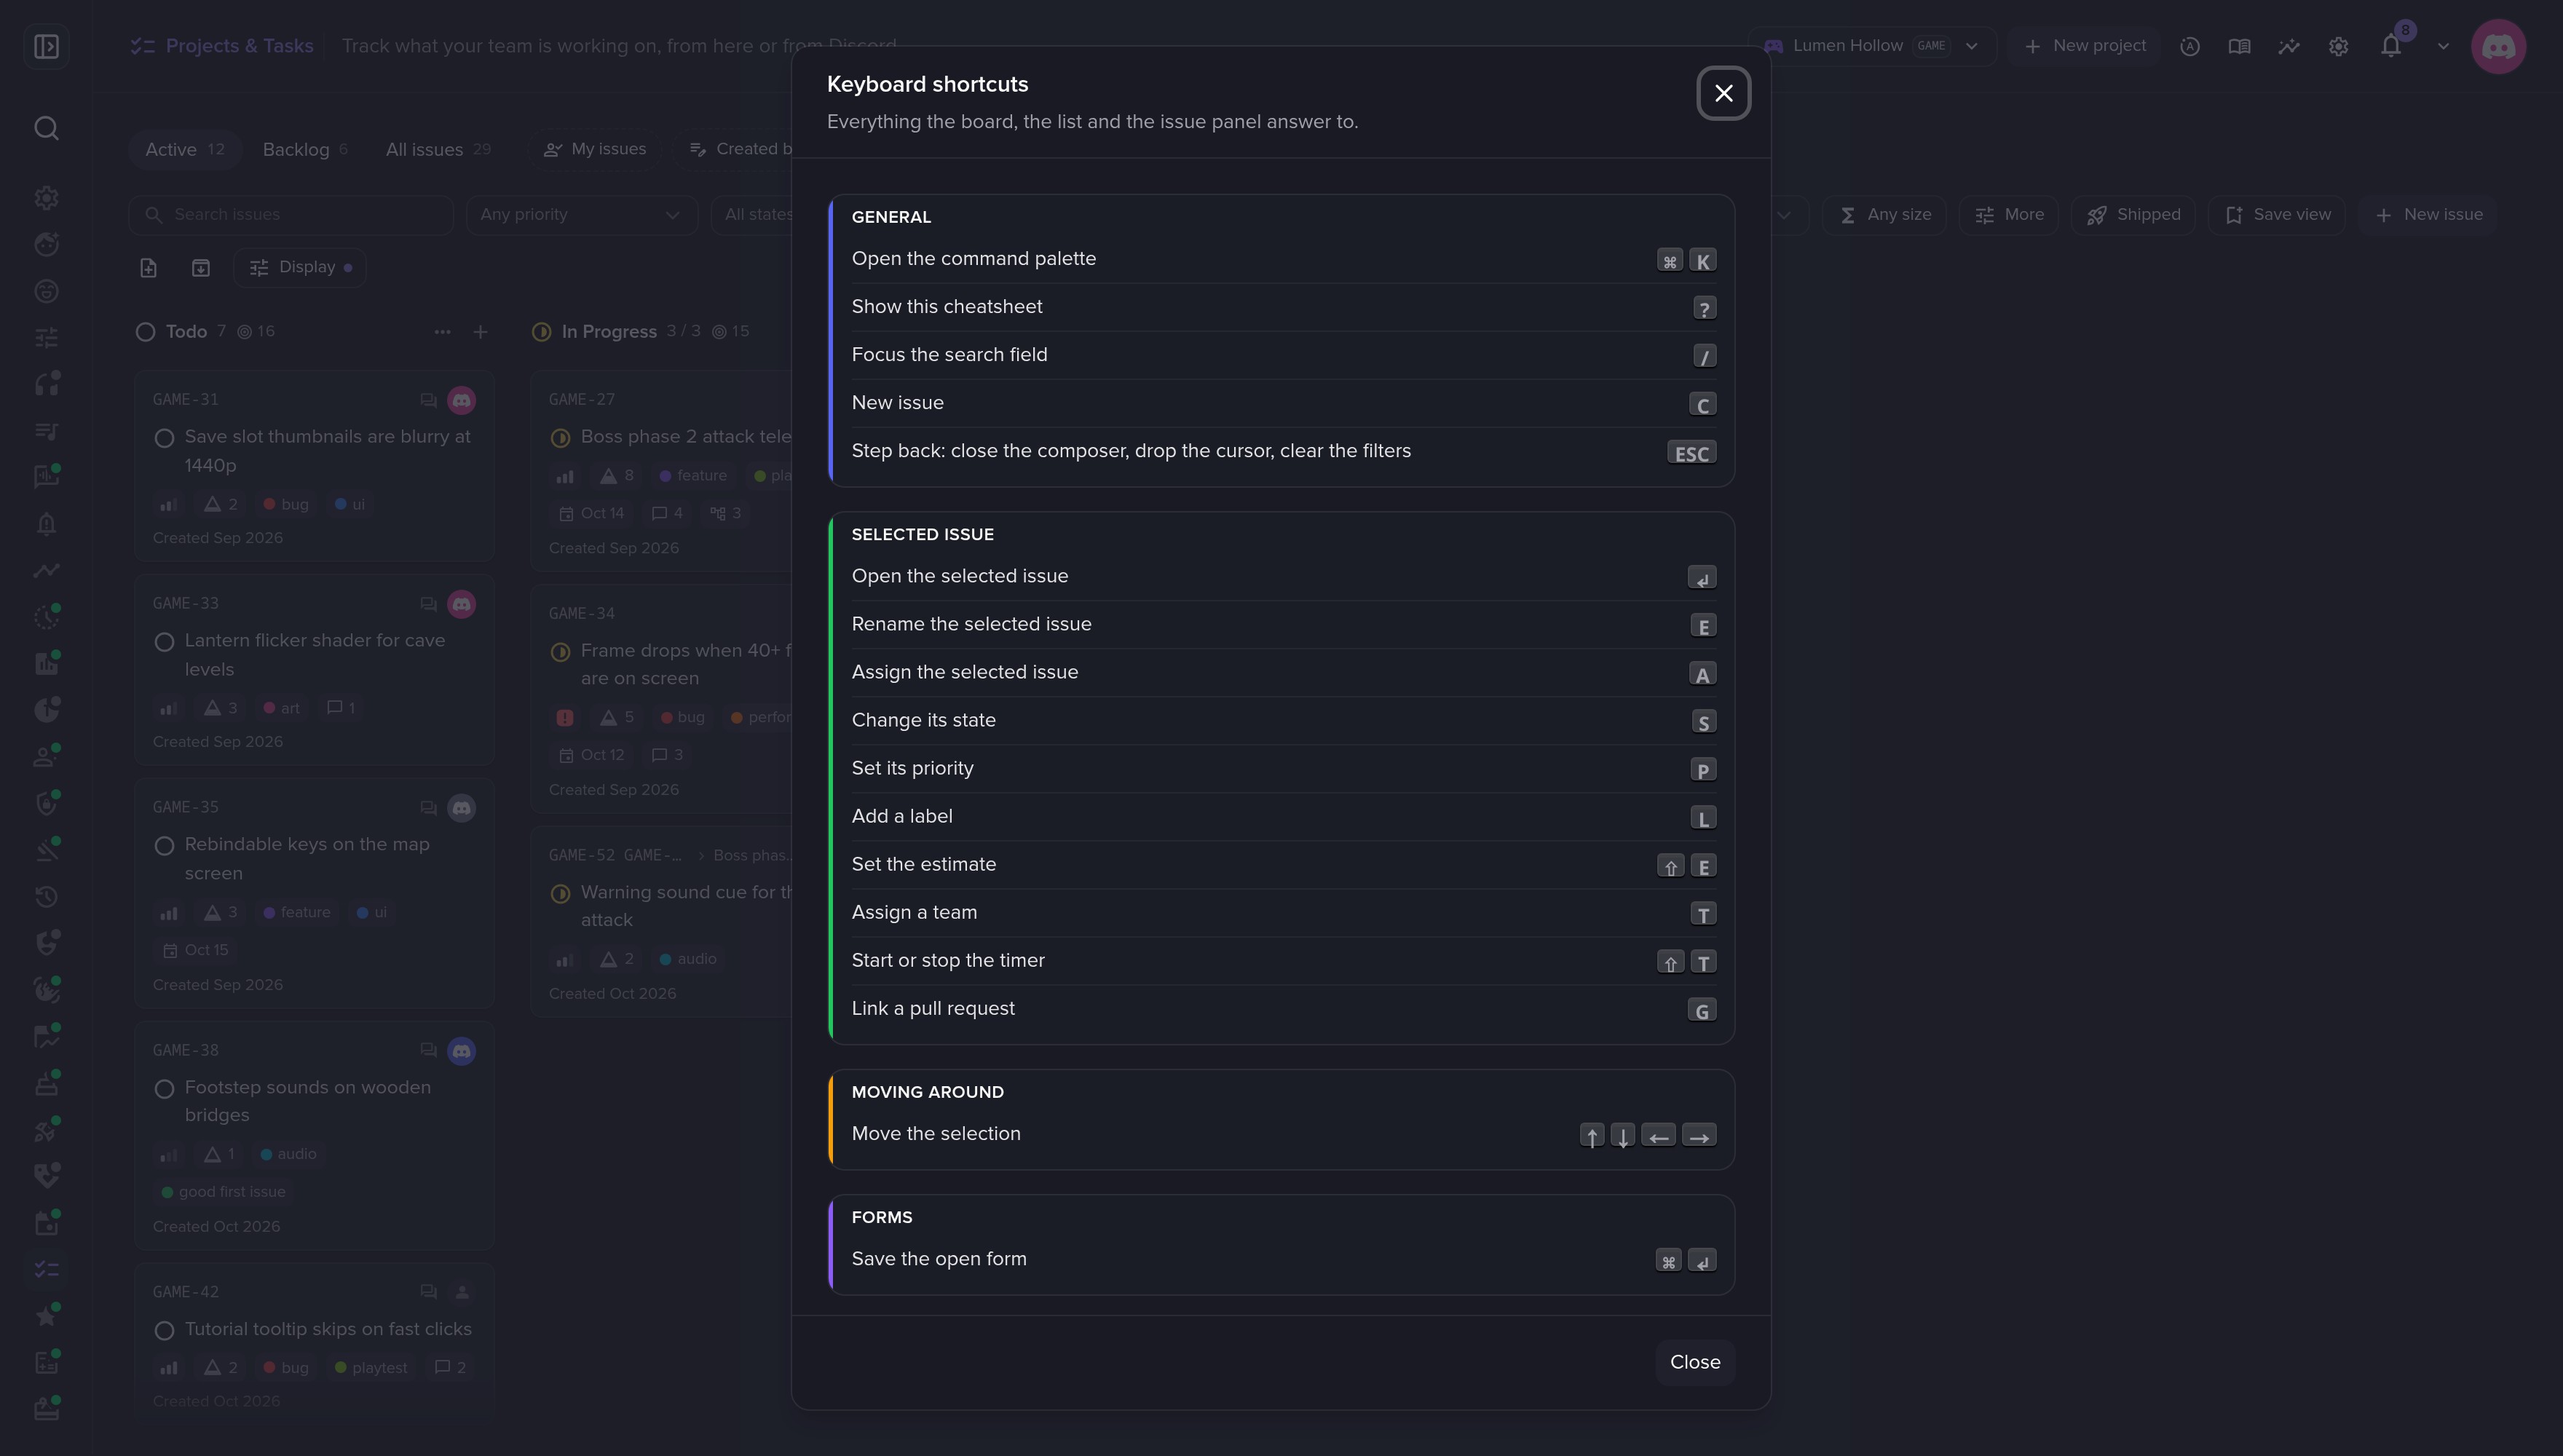Focus the Search issues field
Viewport: 2563px width, 1456px height.
coord(291,215)
